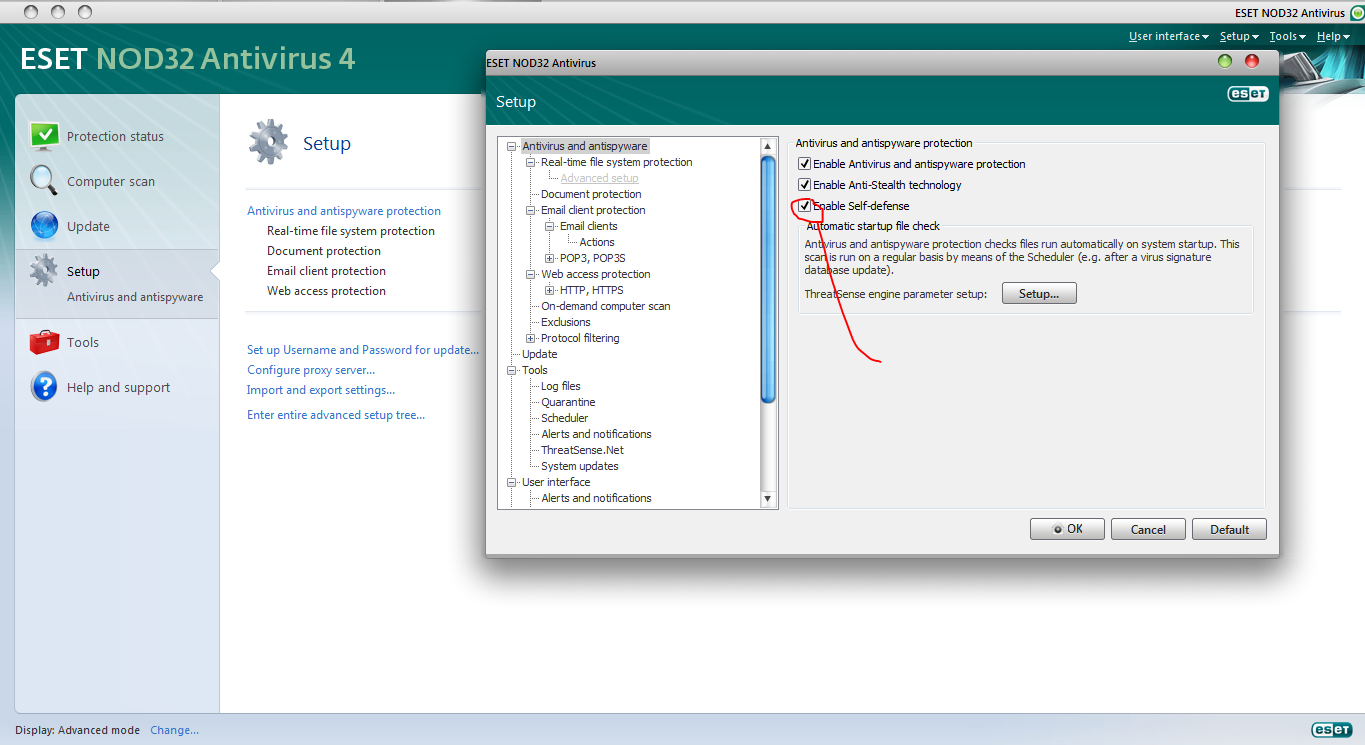Click the Default button
Viewport: 1365px width, 745px height.
1229,529
